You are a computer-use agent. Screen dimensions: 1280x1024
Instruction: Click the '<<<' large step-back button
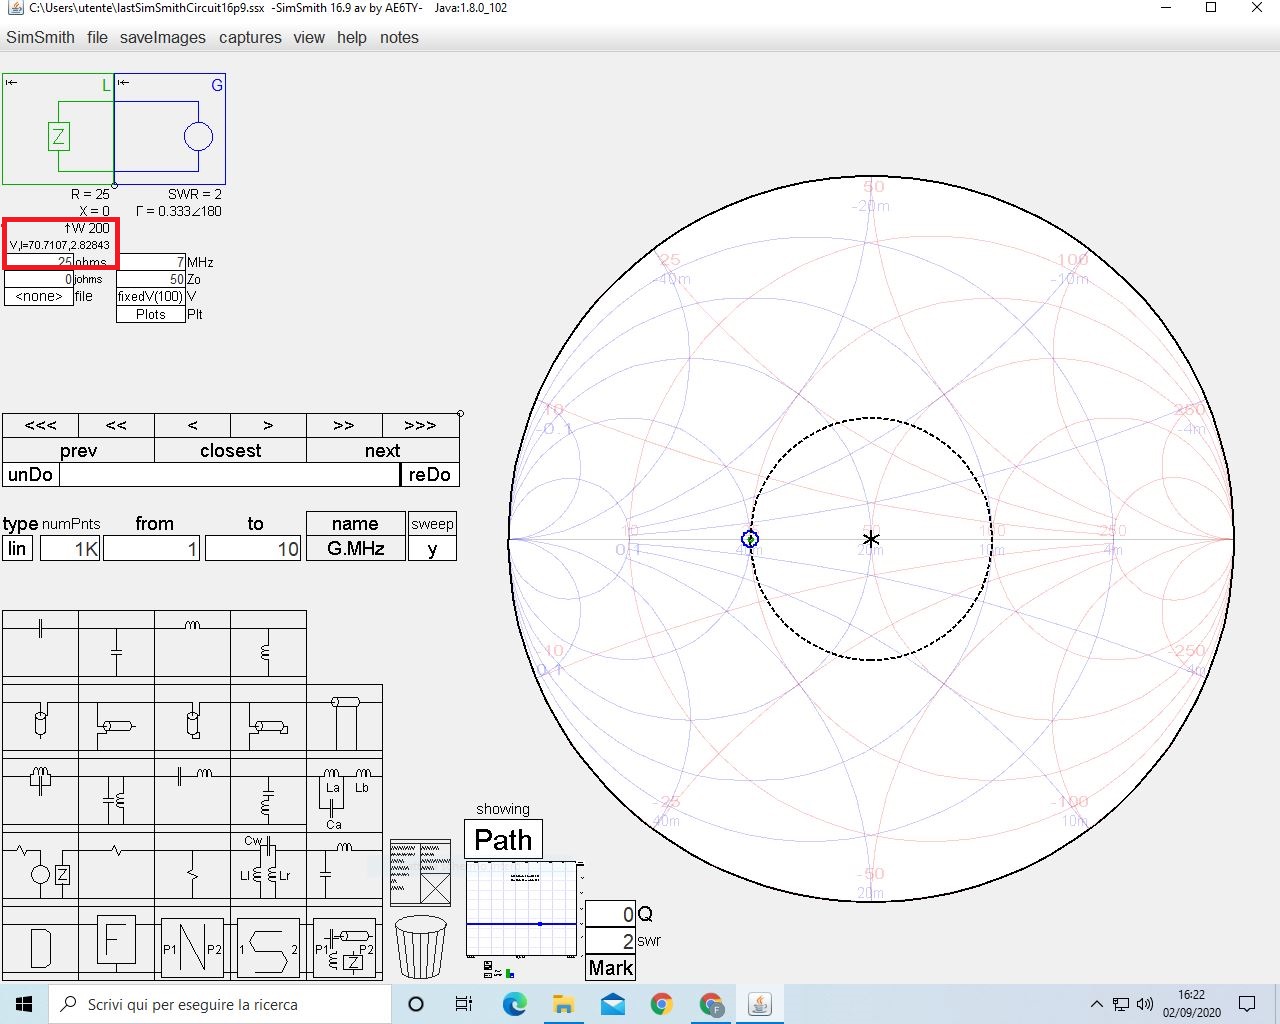(40, 425)
